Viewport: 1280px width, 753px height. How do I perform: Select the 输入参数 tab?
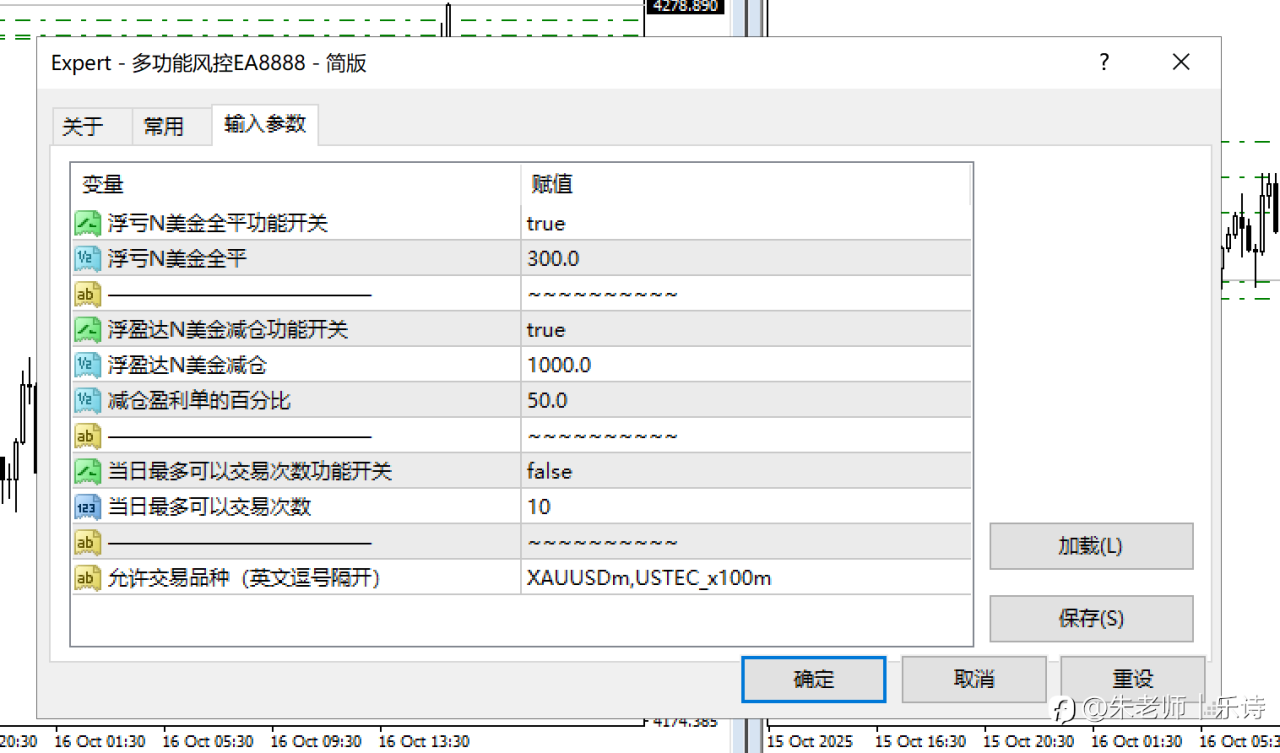[265, 124]
